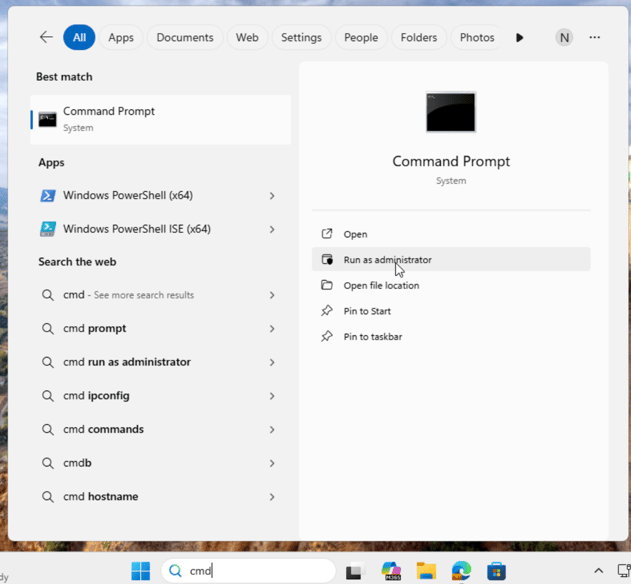Choose Open file location
The width and height of the screenshot is (631, 584).
point(451,285)
